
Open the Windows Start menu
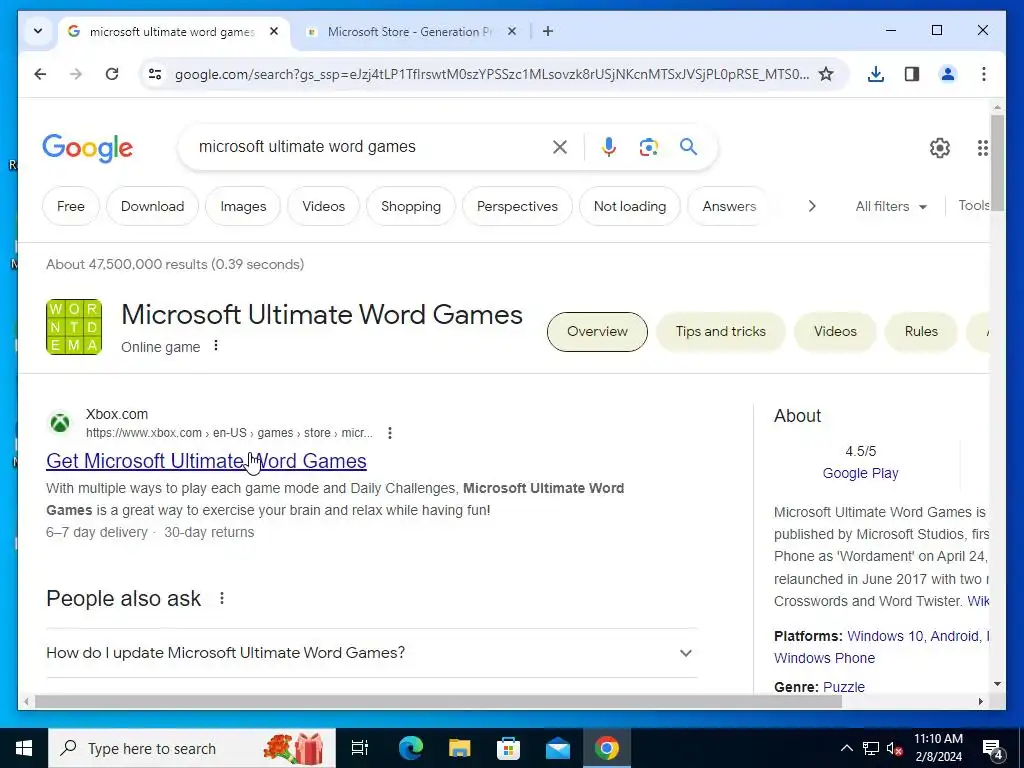24,748
